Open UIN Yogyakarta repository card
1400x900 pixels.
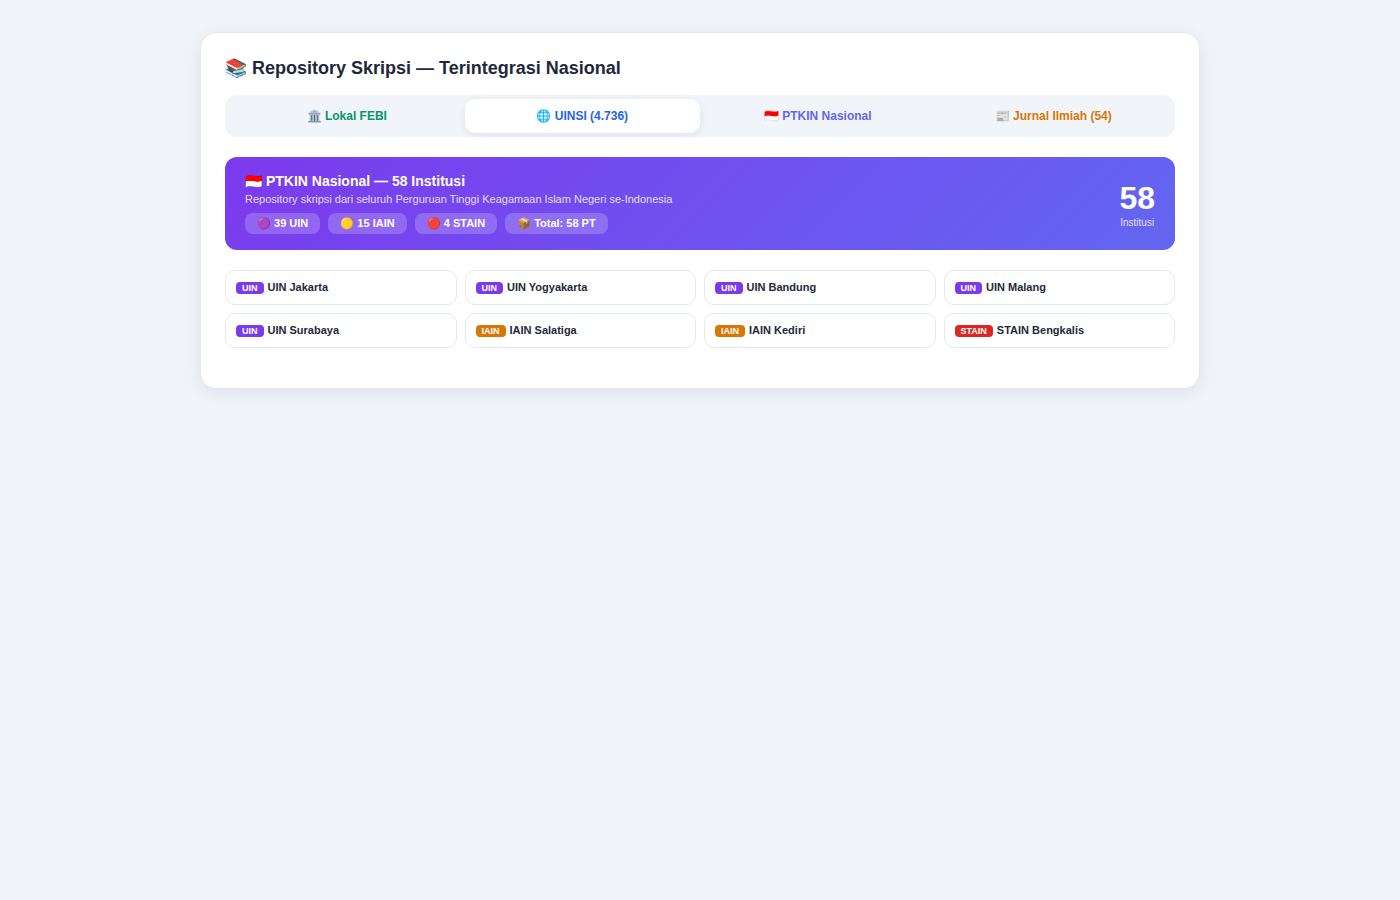point(580,288)
